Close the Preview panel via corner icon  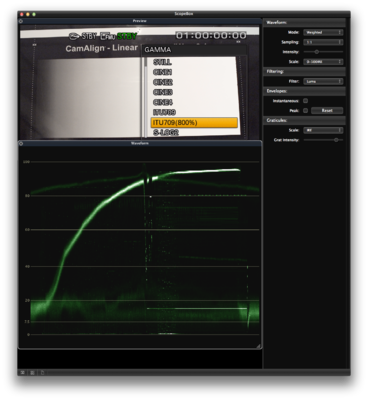pos(21,21)
